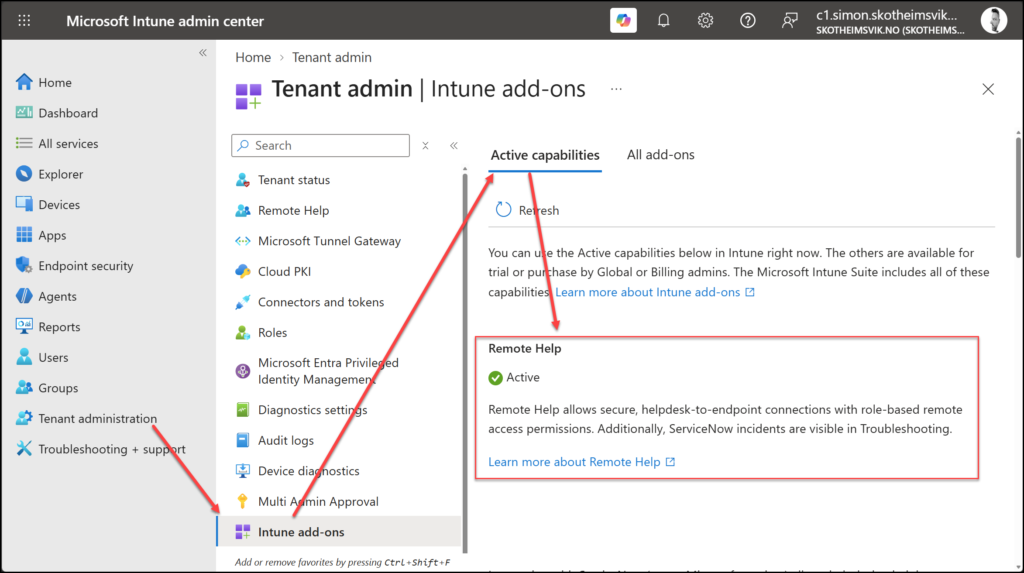Click the Diagnostics settings icon
Image resolution: width=1024 pixels, height=573 pixels.
click(242, 410)
